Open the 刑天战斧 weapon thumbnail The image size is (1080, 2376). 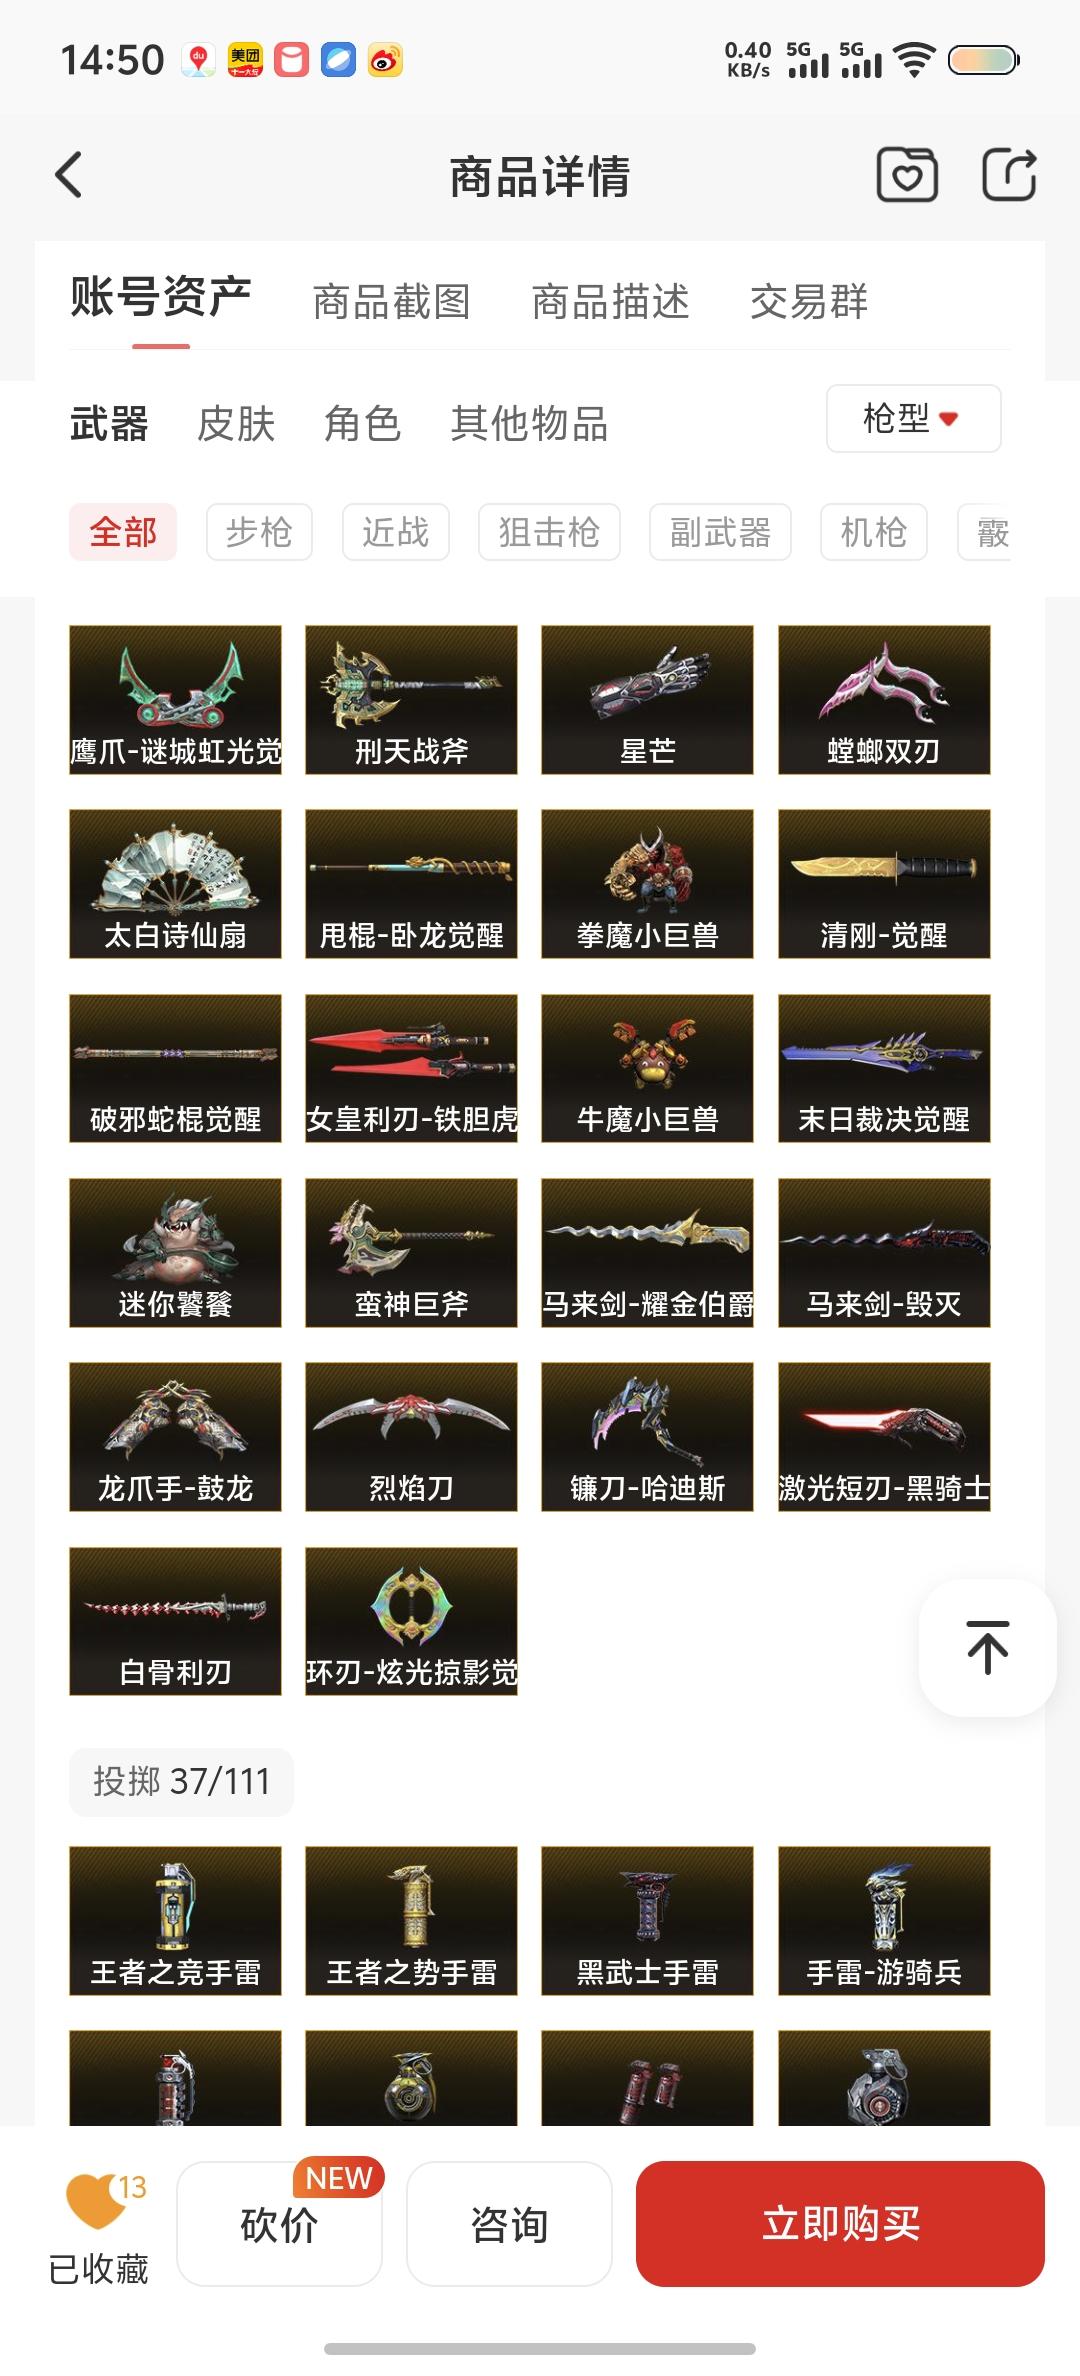[x=411, y=700]
